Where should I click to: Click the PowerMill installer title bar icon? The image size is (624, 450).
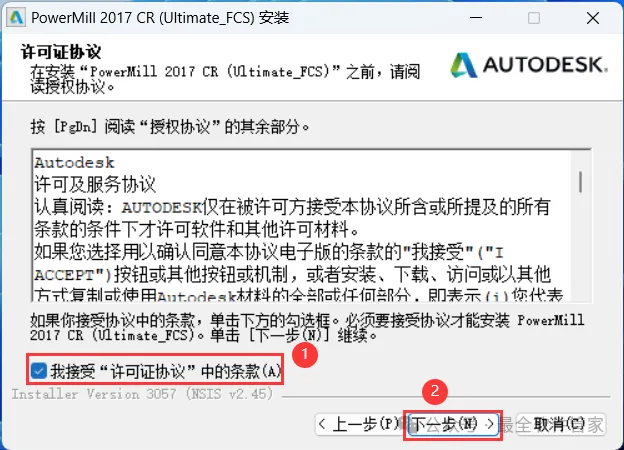(x=16, y=18)
